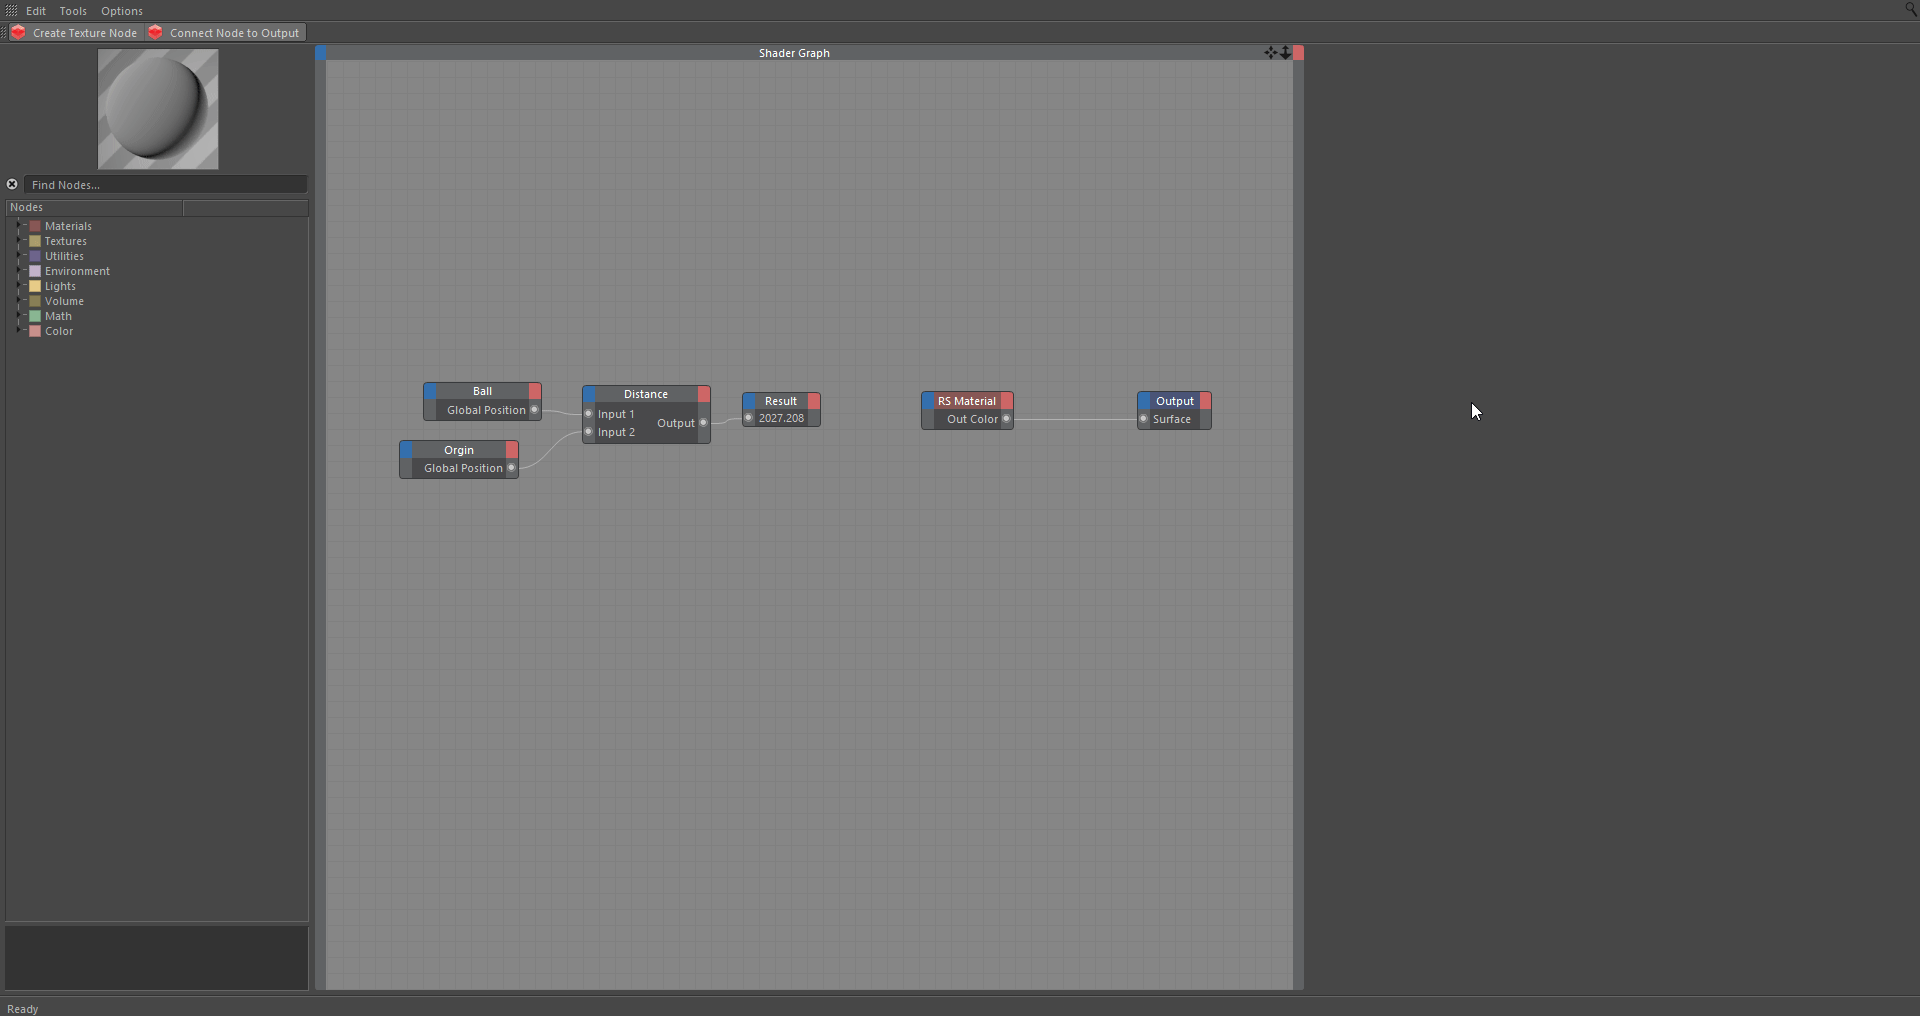Expand the Utilities node category
The image size is (1920, 1016).
[x=19, y=256]
